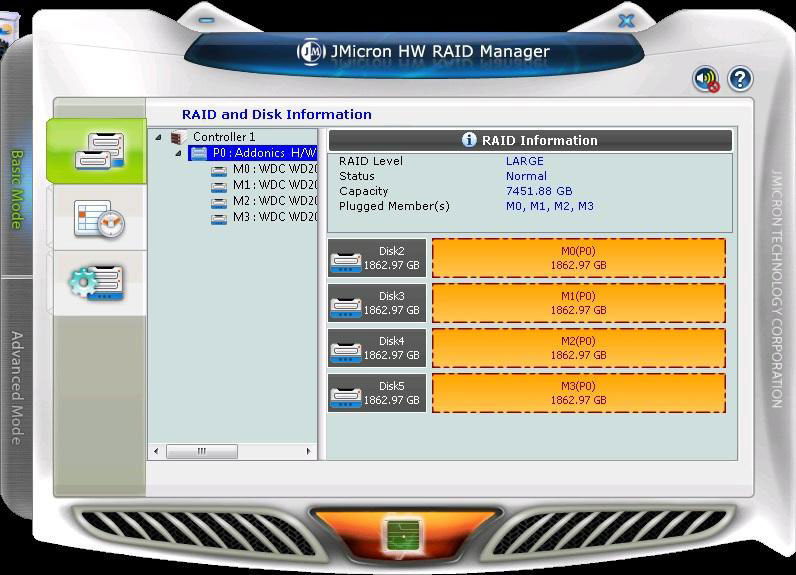Click the RAID Level value LARGE
The height and width of the screenshot is (575, 796).
[524, 161]
